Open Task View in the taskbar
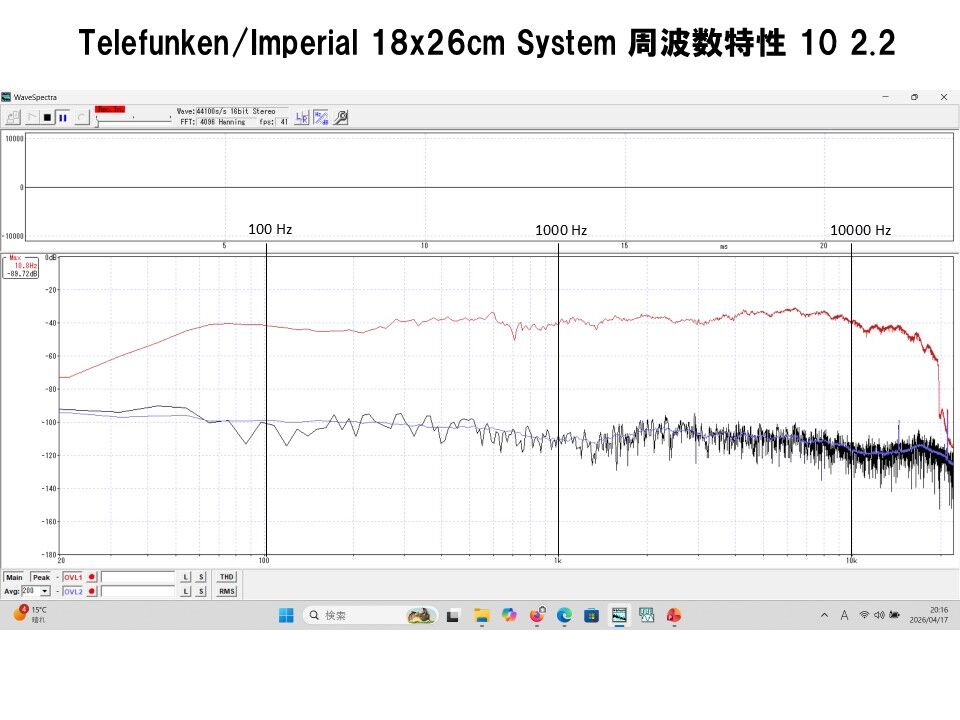960x720 pixels. pyautogui.click(x=452, y=616)
